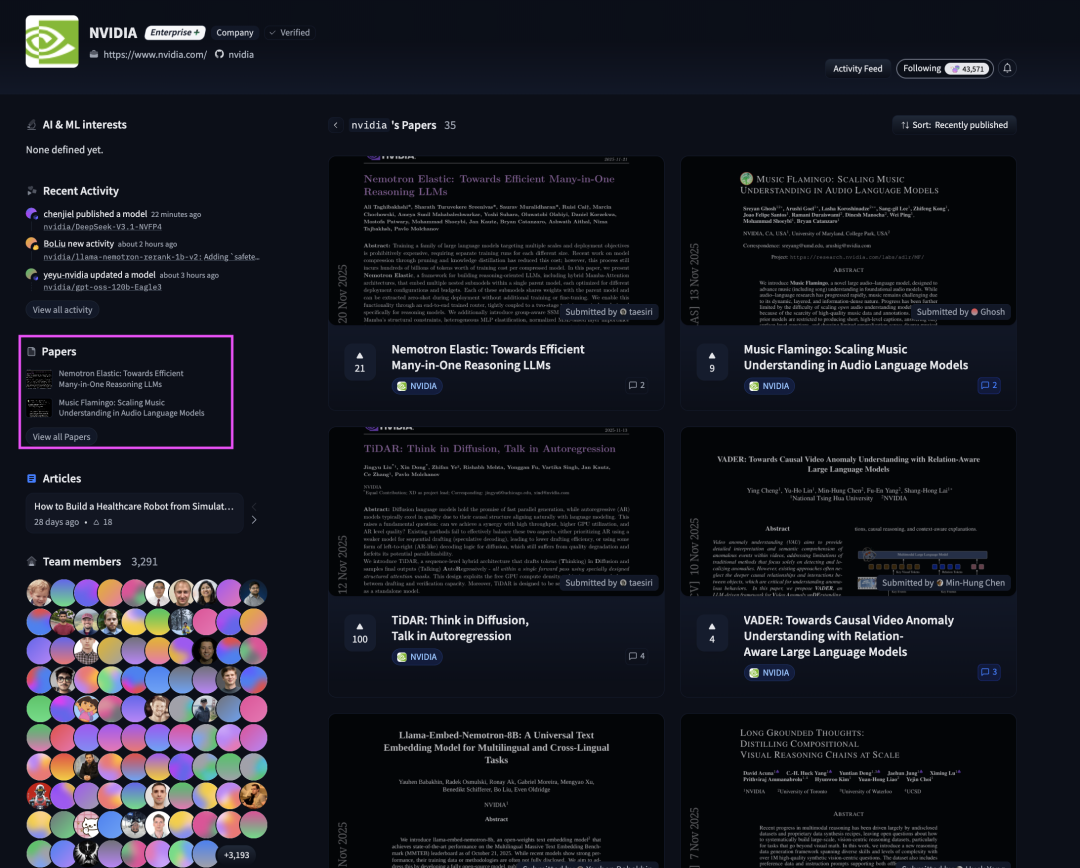Upvote the TiDAR paper
Viewport: 1080px width, 868px height.
tap(359, 632)
